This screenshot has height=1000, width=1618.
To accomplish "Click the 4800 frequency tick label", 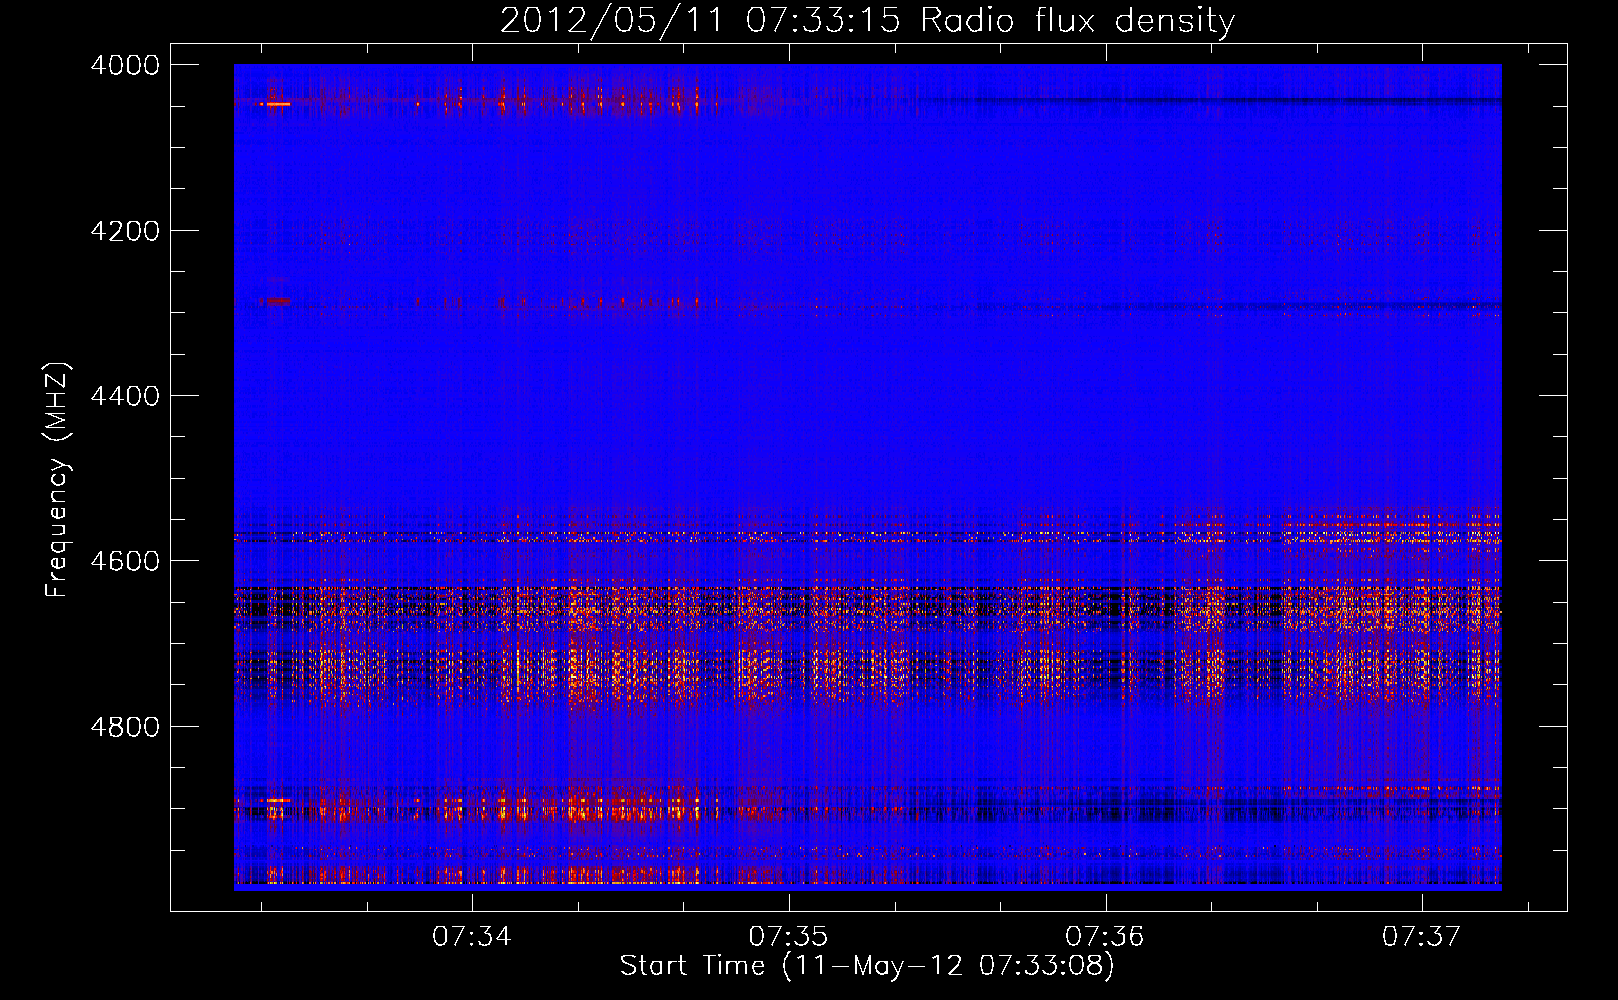I will 125,727.
